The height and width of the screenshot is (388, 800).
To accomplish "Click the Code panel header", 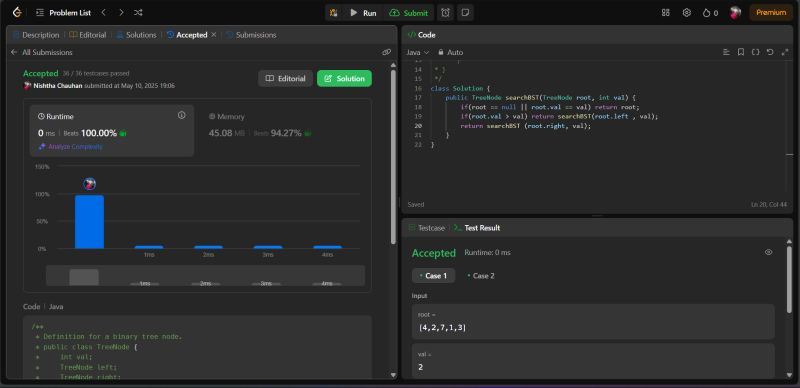I will coord(421,35).
